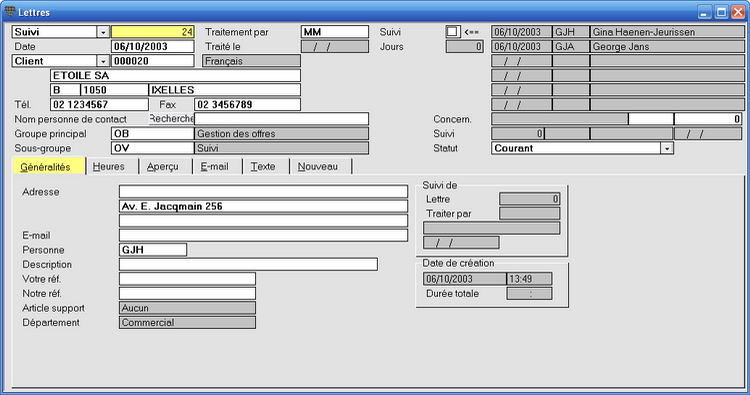Switch to the E-mail tab

215,167
